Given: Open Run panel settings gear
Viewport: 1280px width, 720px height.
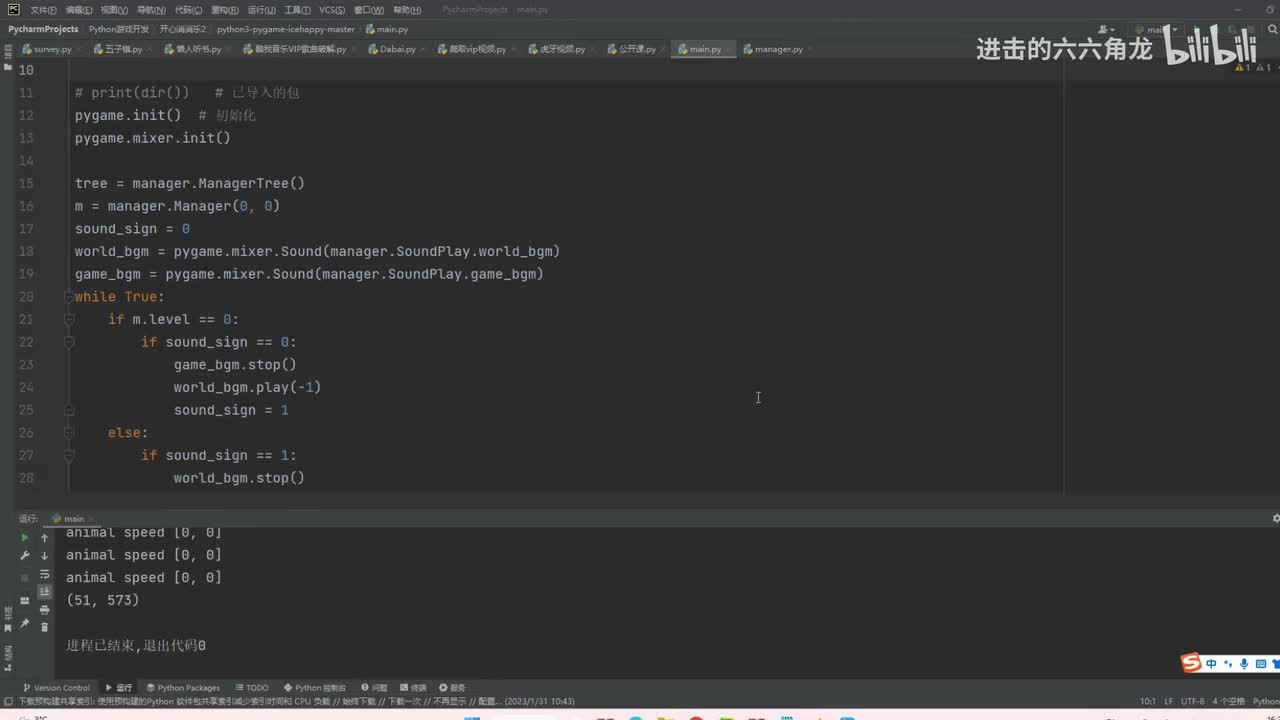Looking at the screenshot, I should [x=1275, y=519].
